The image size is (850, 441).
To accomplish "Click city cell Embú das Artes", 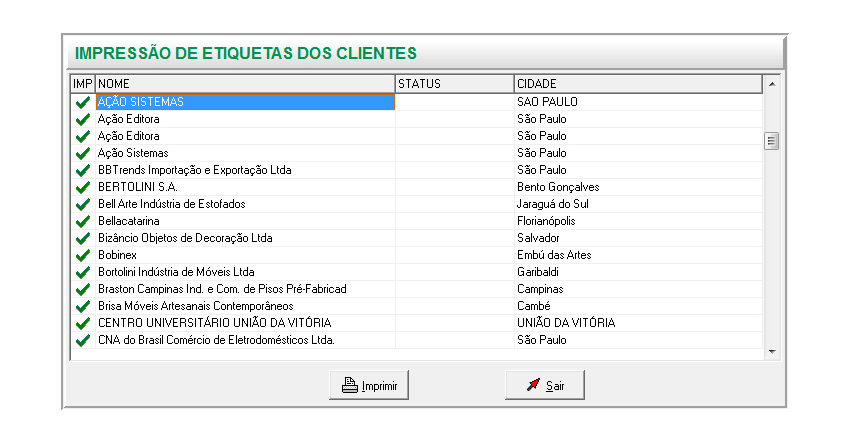I will click(639, 255).
